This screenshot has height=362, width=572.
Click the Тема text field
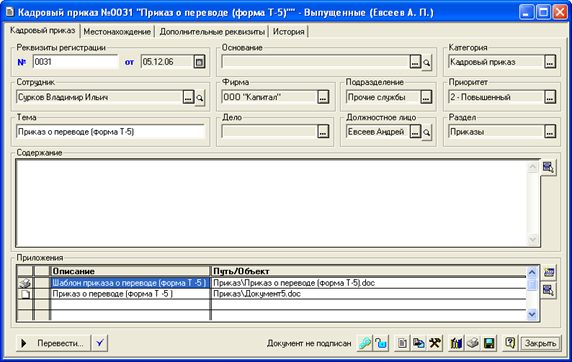click(110, 132)
